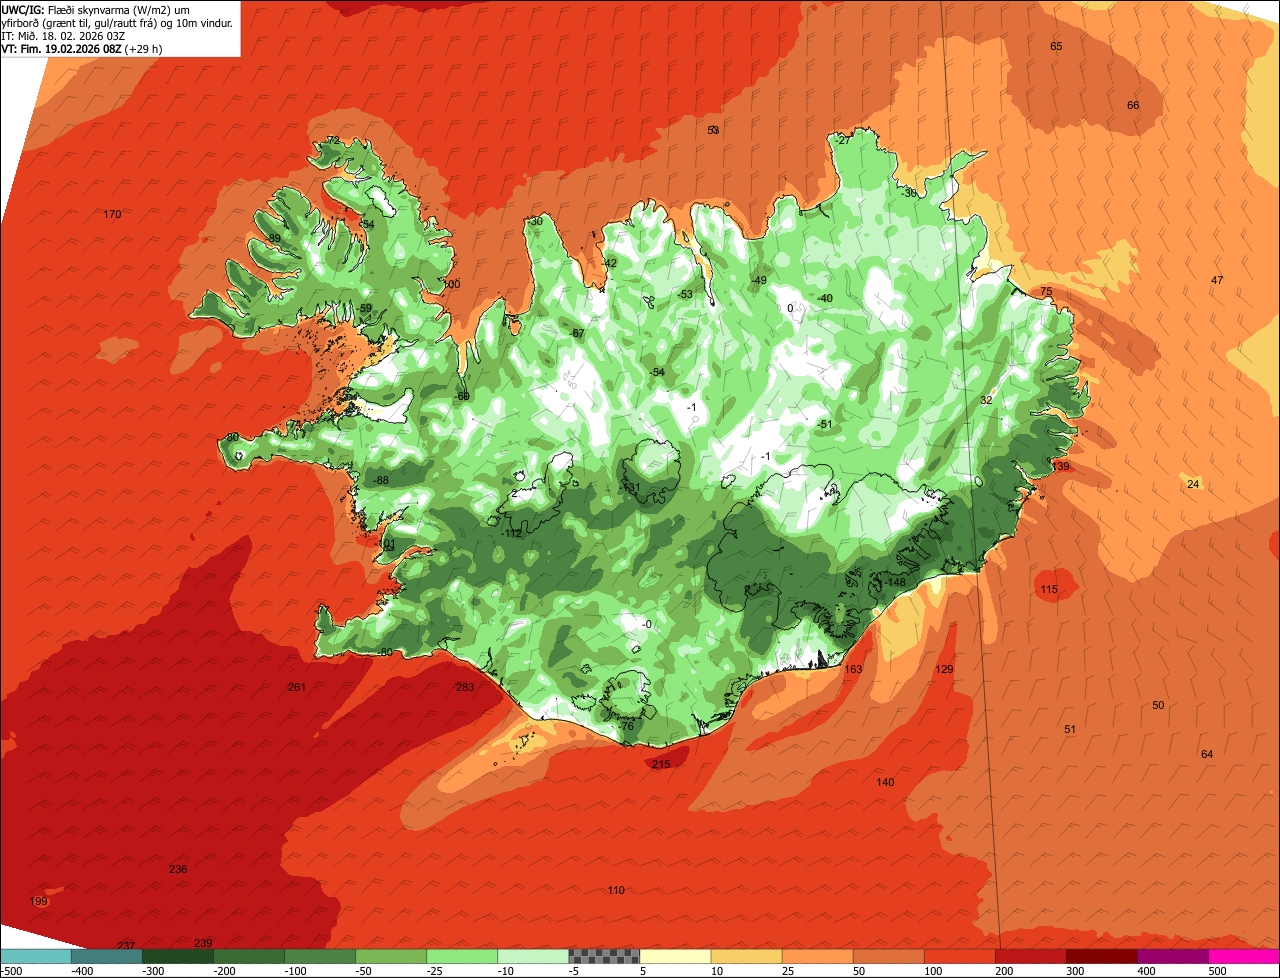Click the 66 value at the top right
This screenshot has height=978, width=1280.
(1133, 105)
